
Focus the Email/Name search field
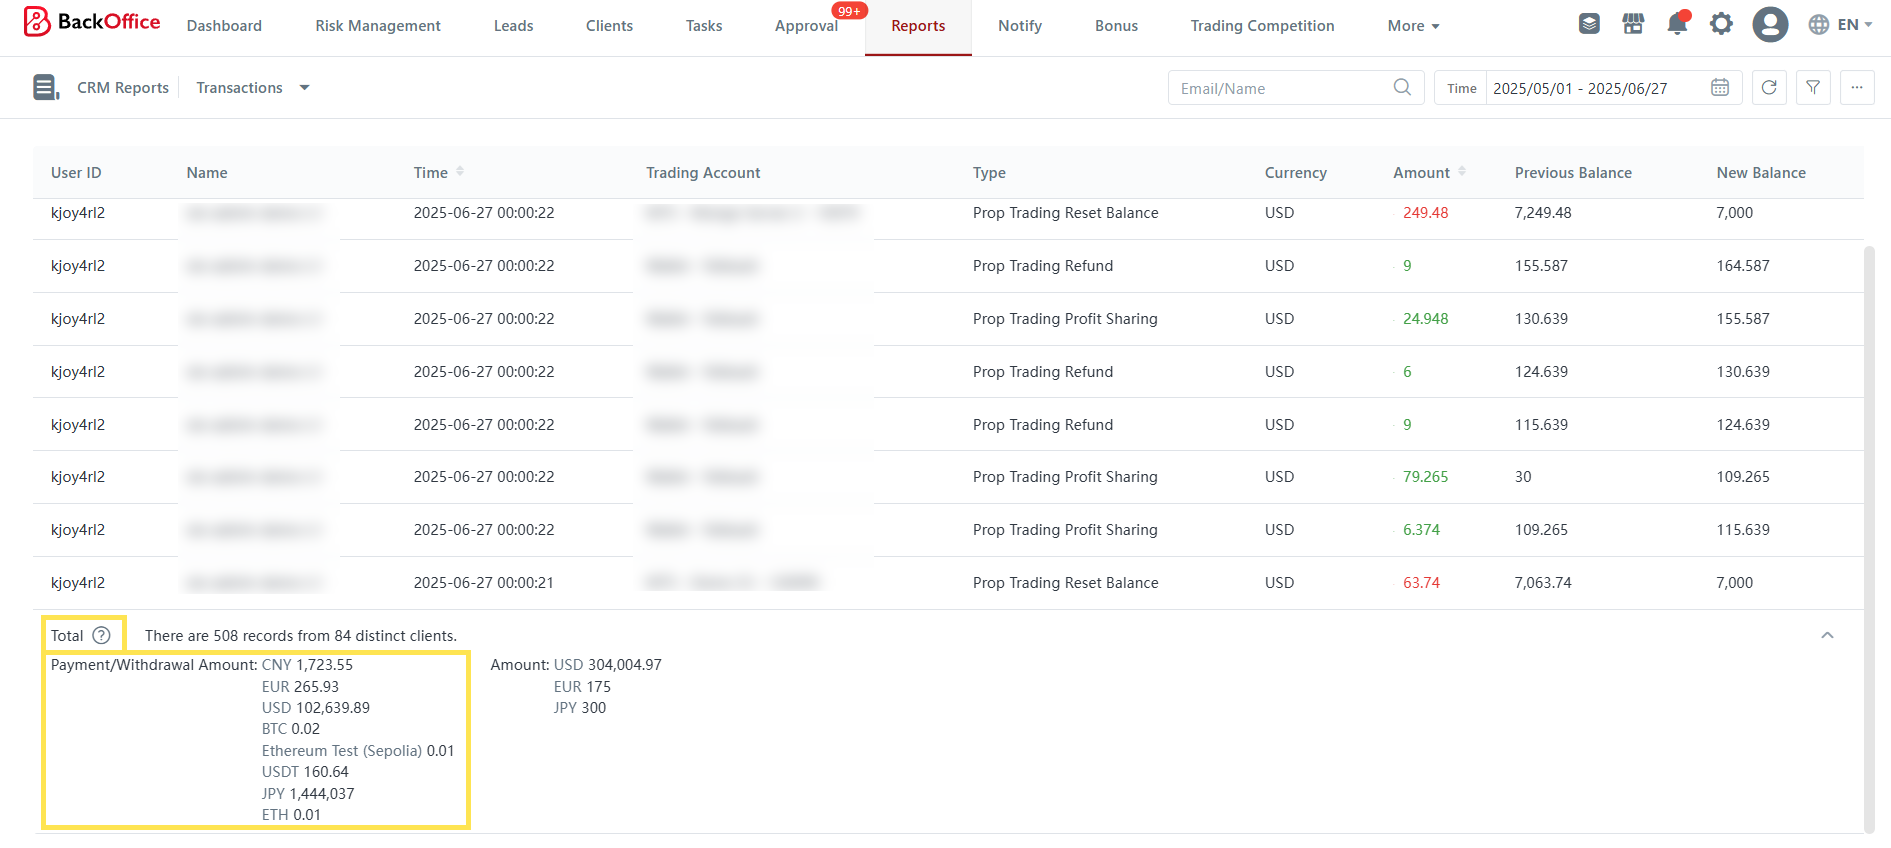[x=1283, y=88]
